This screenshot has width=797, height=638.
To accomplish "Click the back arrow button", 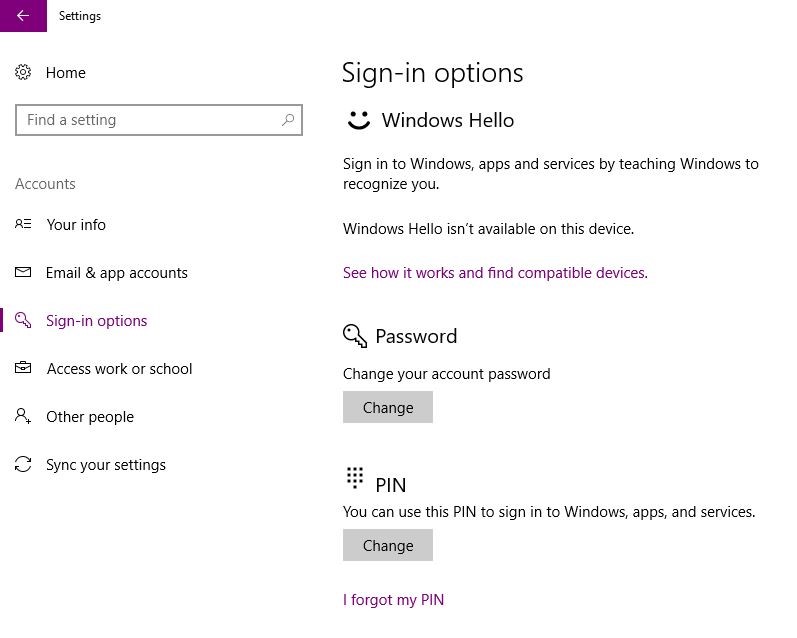I will pyautogui.click(x=22, y=16).
